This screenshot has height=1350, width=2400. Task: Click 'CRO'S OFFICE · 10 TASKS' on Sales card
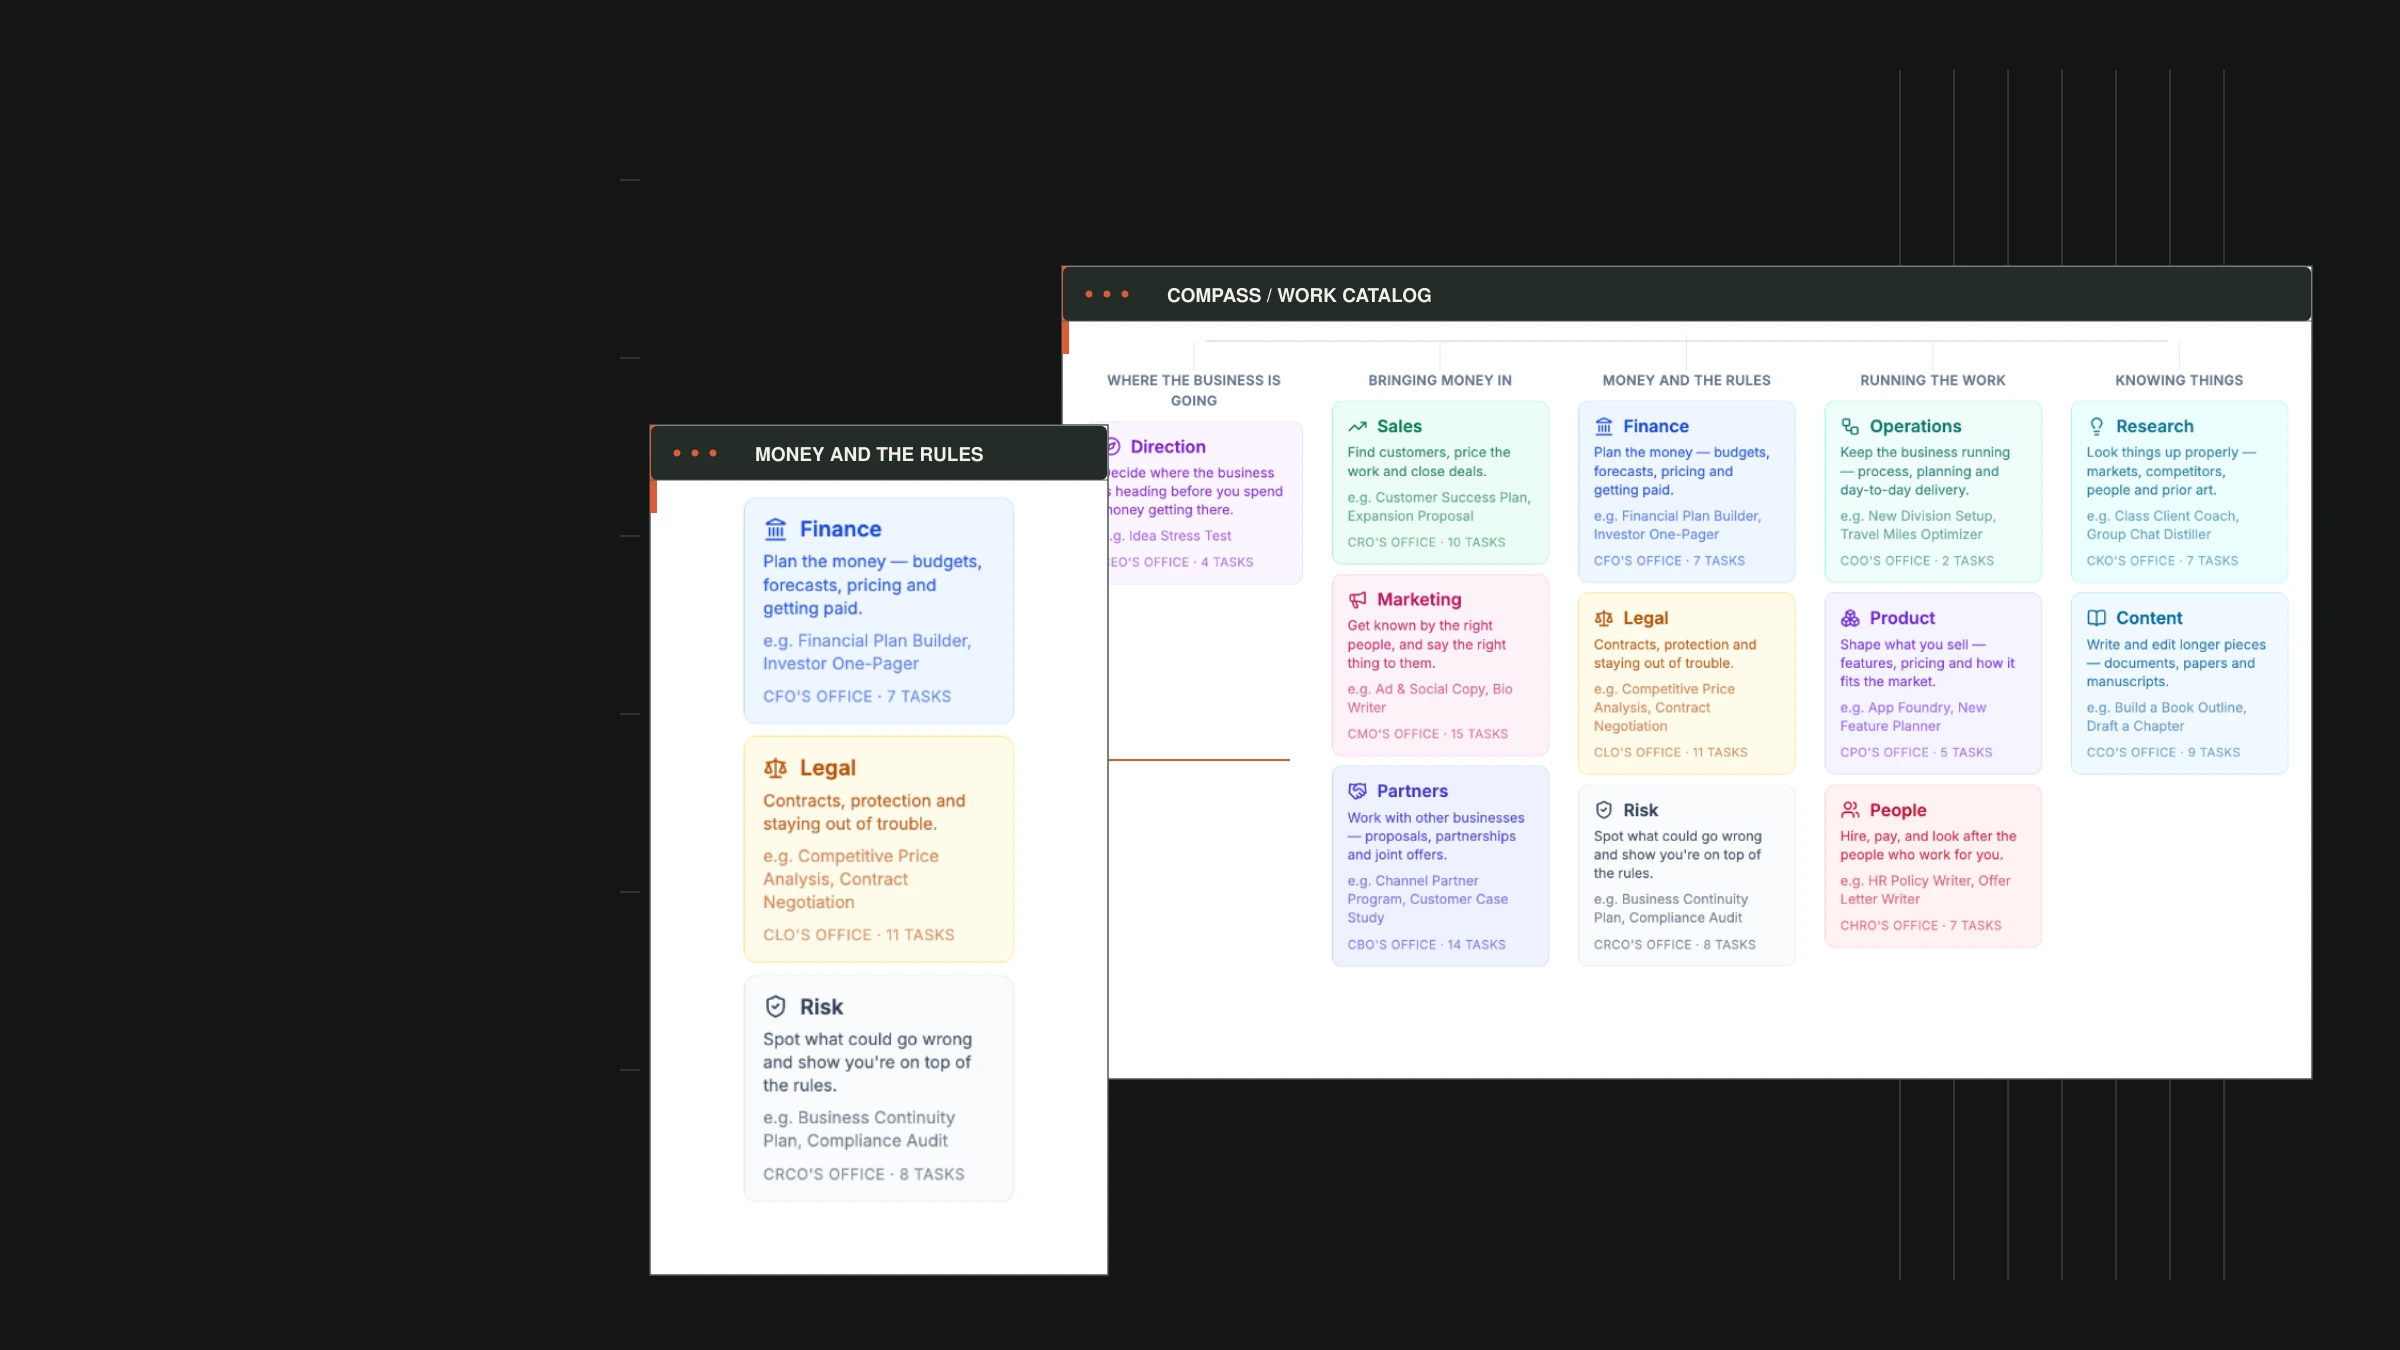tap(1426, 543)
